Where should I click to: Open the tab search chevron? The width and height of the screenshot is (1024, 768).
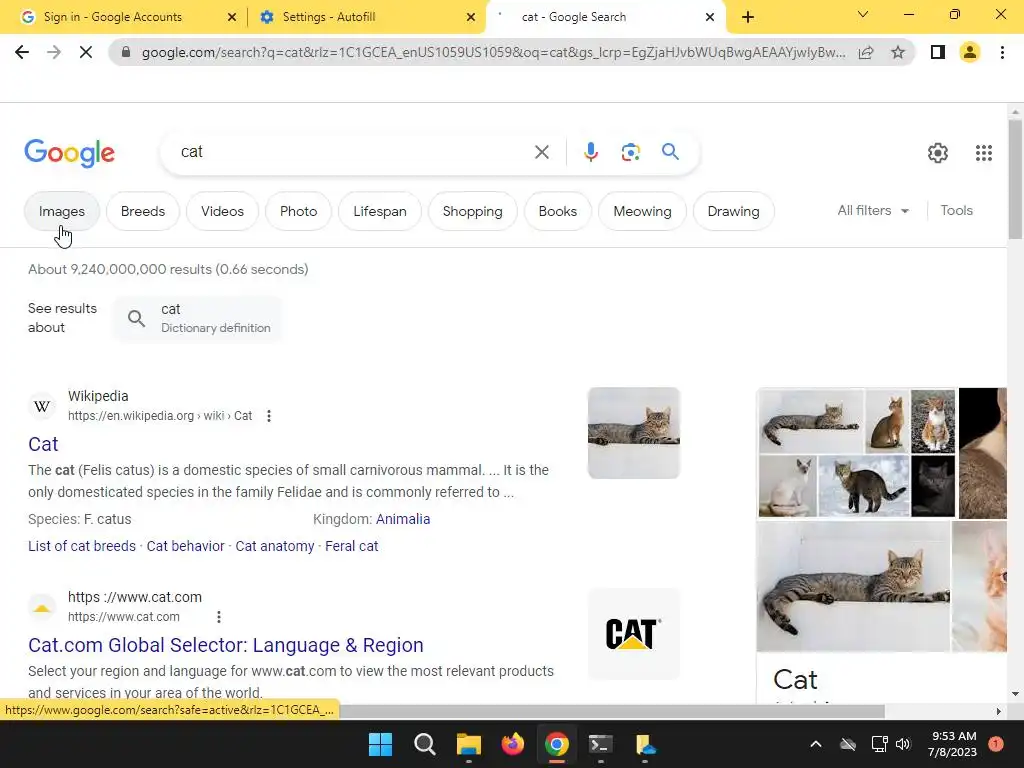pos(863,14)
